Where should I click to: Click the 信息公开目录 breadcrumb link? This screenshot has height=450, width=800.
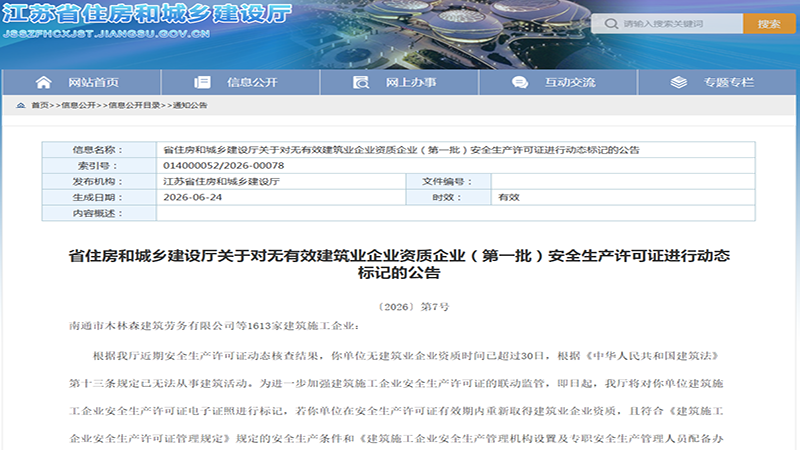point(134,105)
